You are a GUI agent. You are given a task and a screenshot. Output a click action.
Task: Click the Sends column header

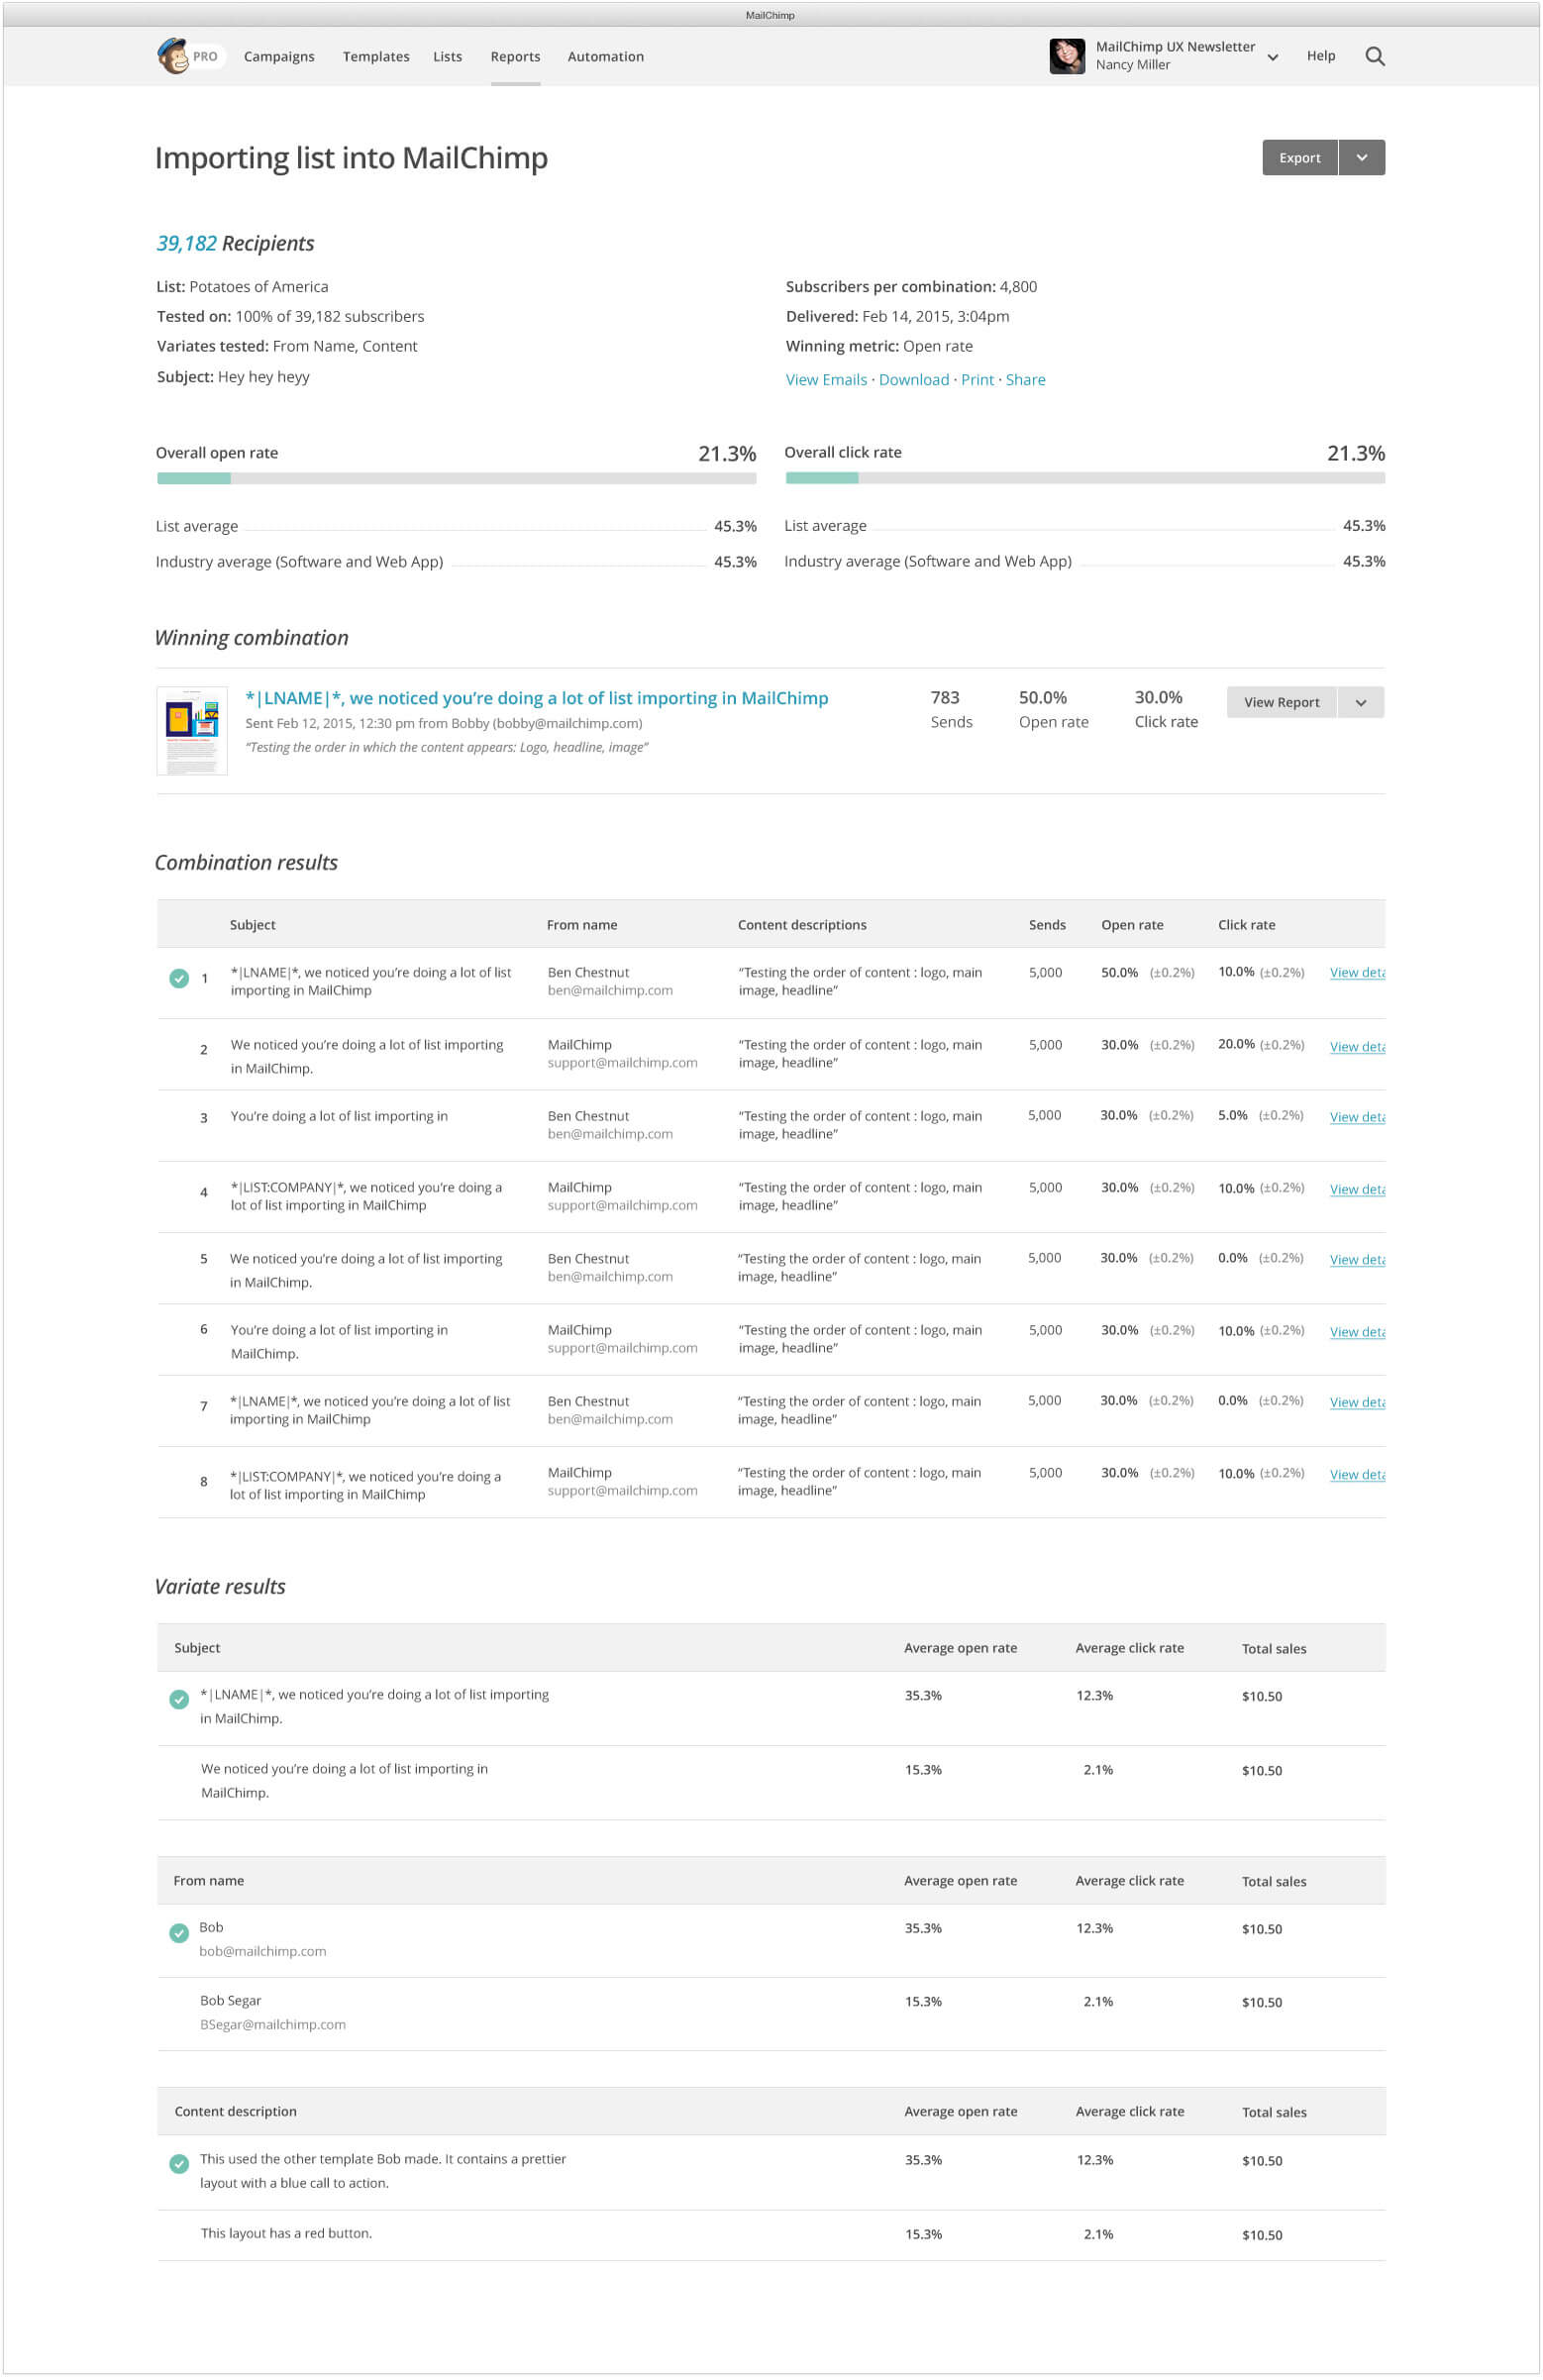click(x=1047, y=926)
